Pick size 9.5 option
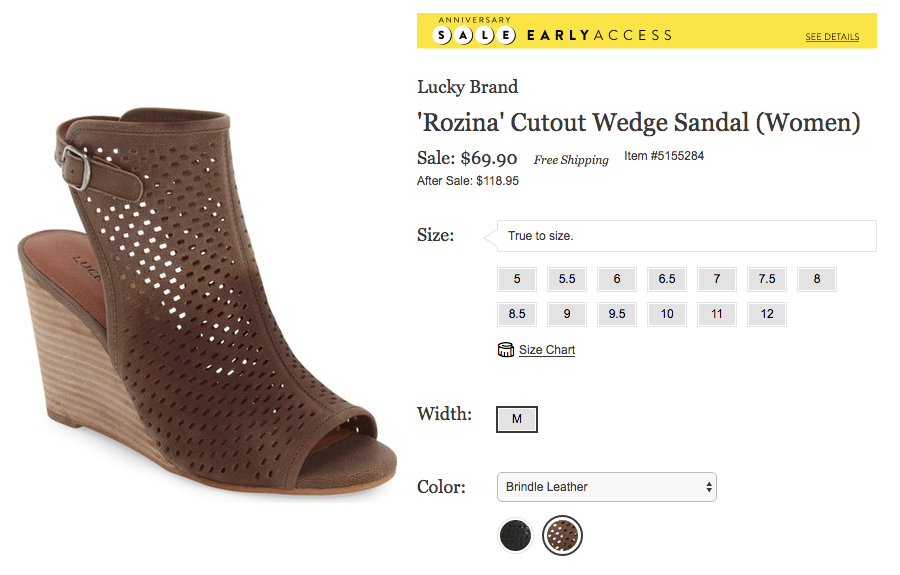The image size is (900, 575). click(616, 314)
